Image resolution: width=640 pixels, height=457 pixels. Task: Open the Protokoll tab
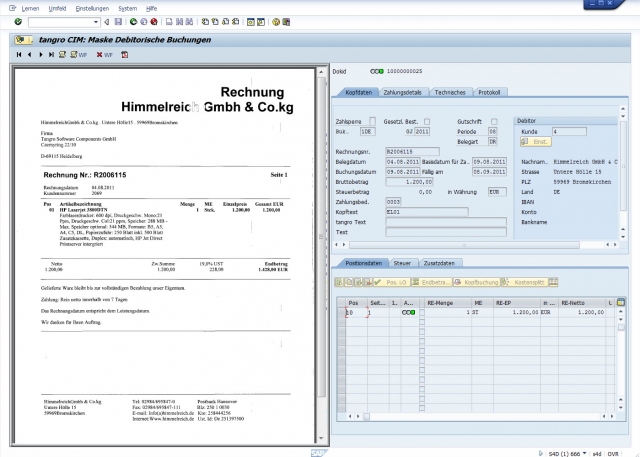[x=489, y=92]
